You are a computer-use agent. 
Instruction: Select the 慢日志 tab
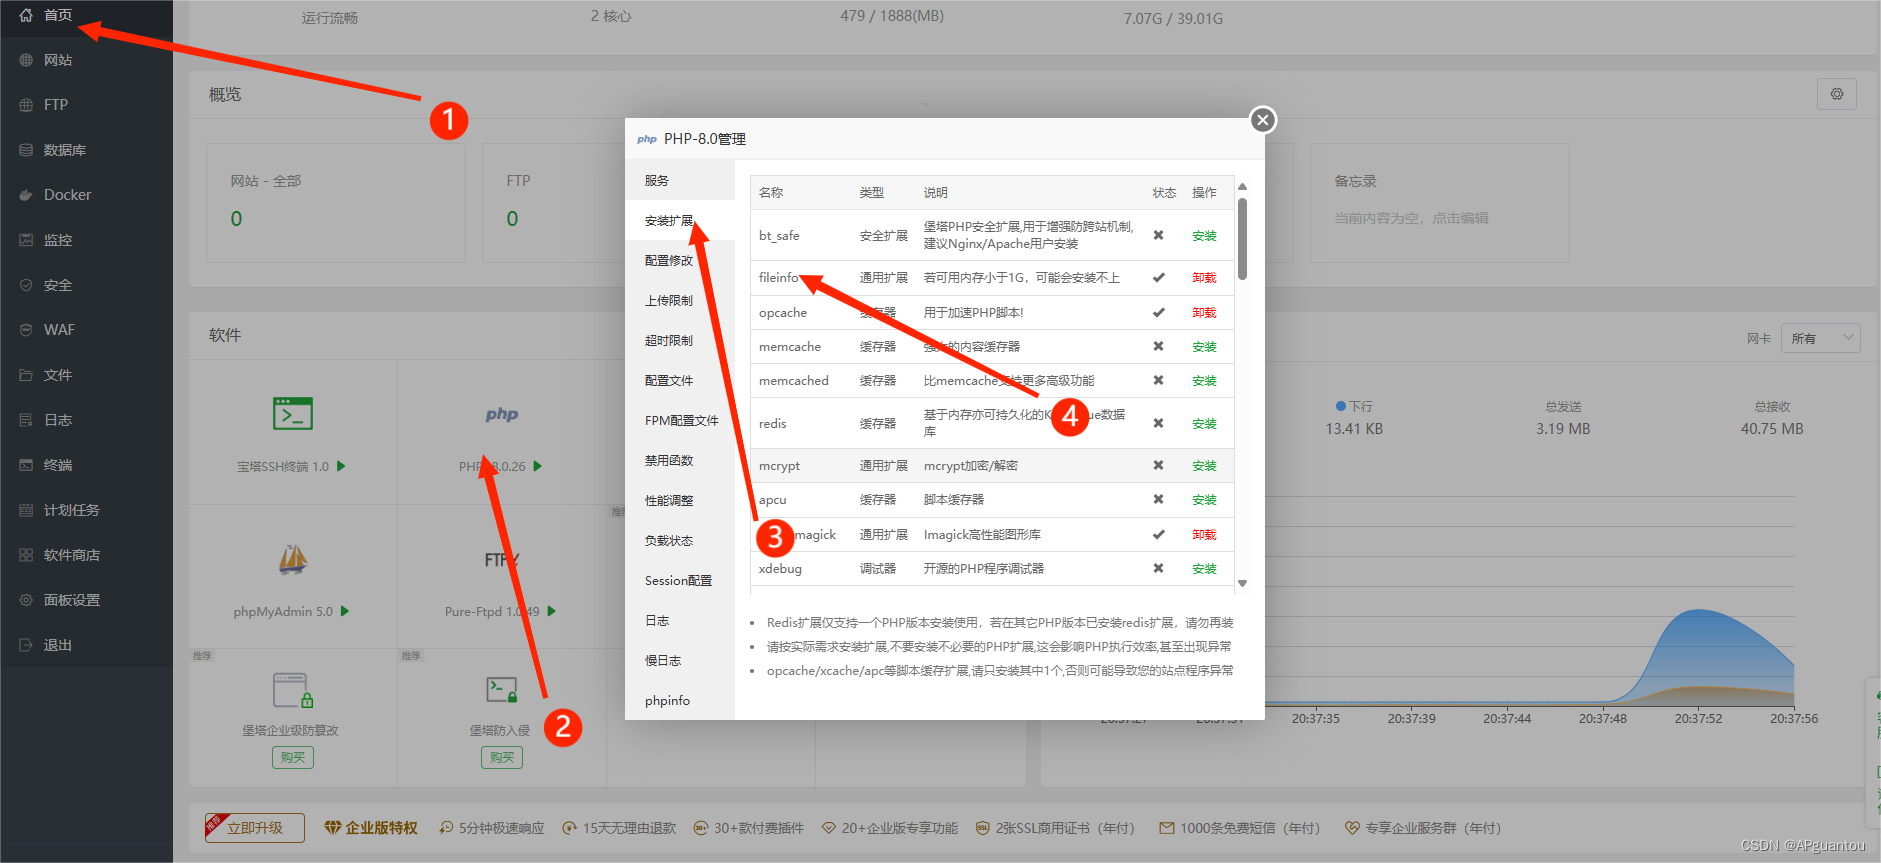(x=680, y=661)
